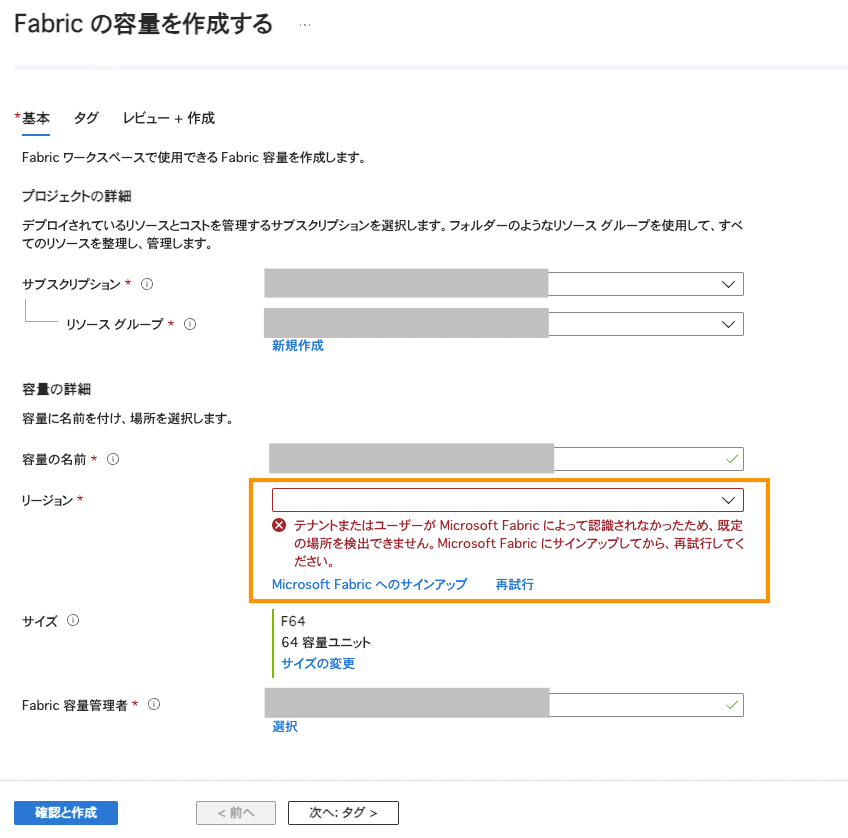Click info icon next to Fabric 容量管理者
The width and height of the screenshot is (848, 838).
coord(154,705)
